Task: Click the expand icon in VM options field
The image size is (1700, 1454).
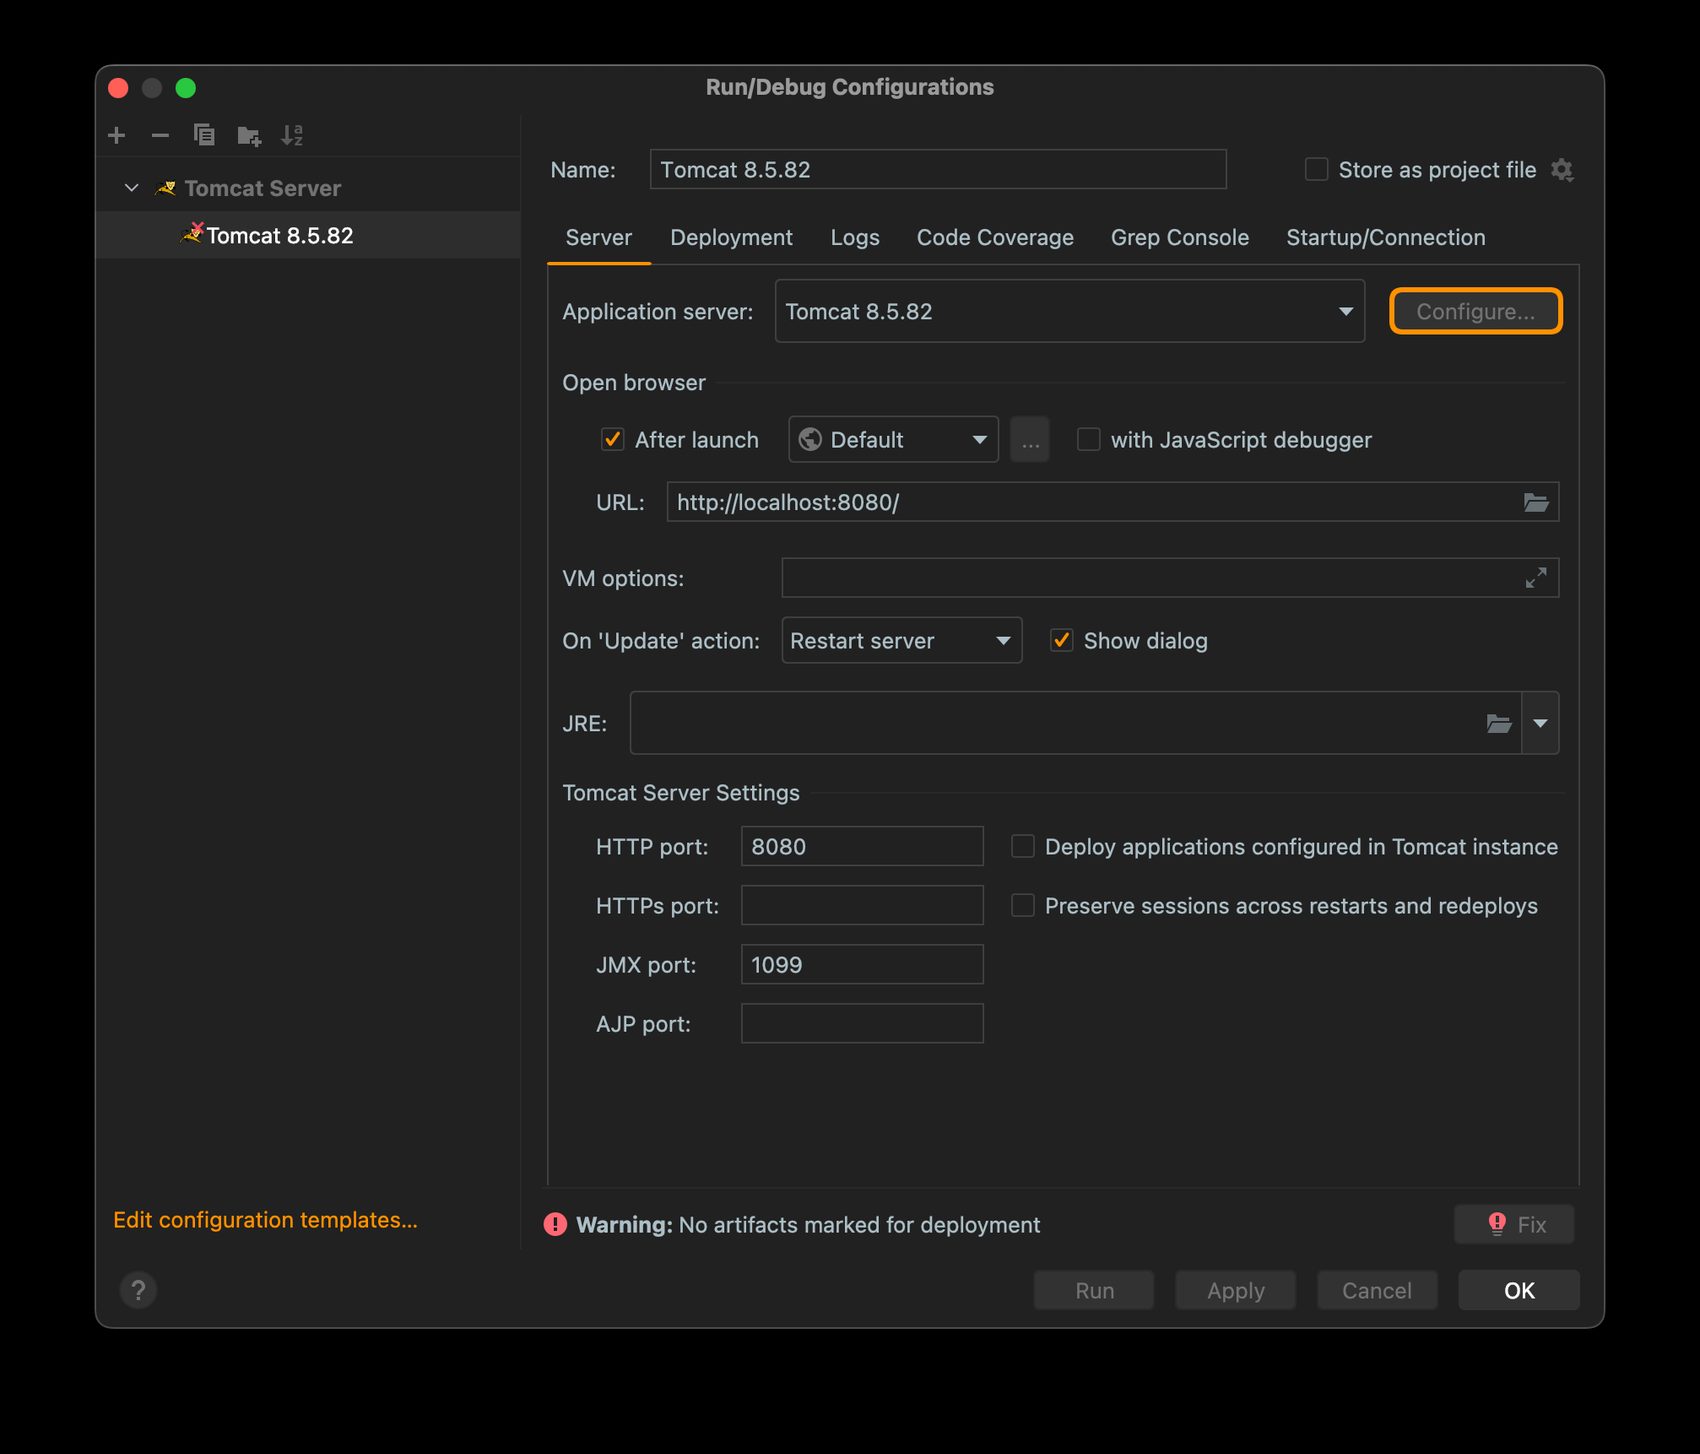Action: pos(1536,578)
